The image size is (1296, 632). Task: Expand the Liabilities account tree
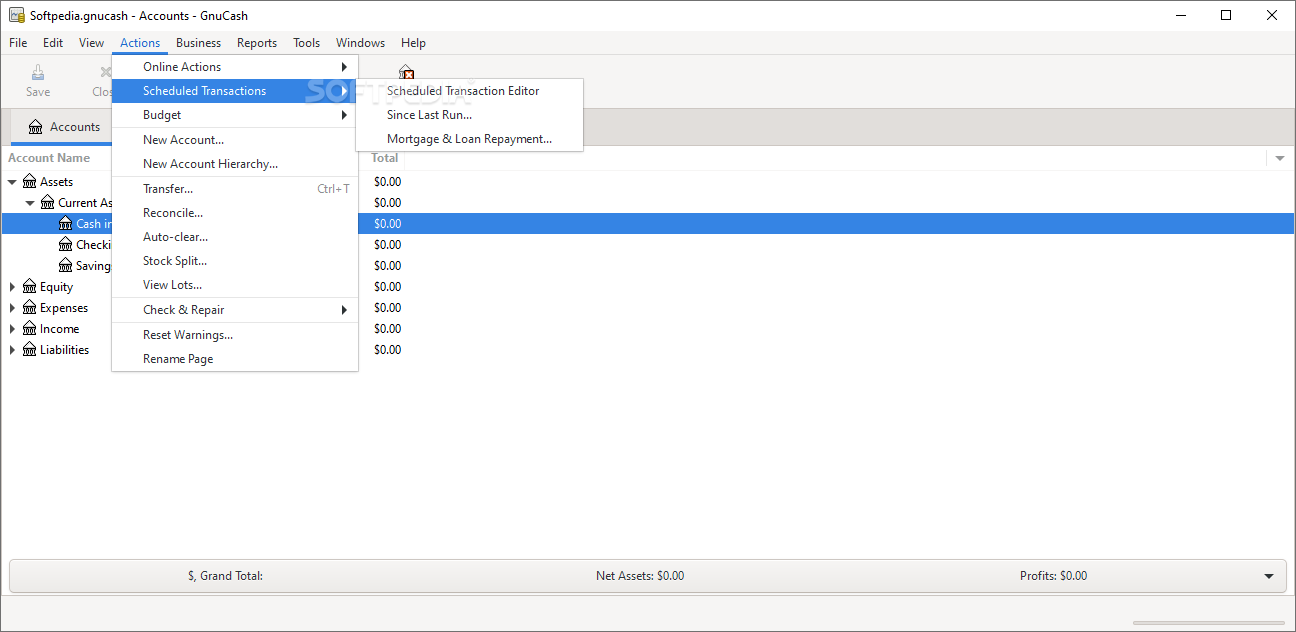(x=12, y=350)
